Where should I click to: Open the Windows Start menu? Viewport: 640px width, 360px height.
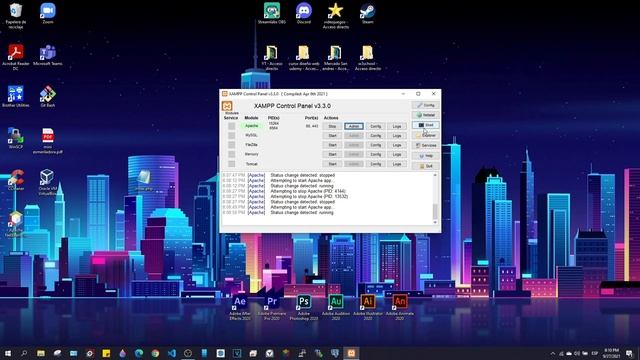[x=7, y=353]
